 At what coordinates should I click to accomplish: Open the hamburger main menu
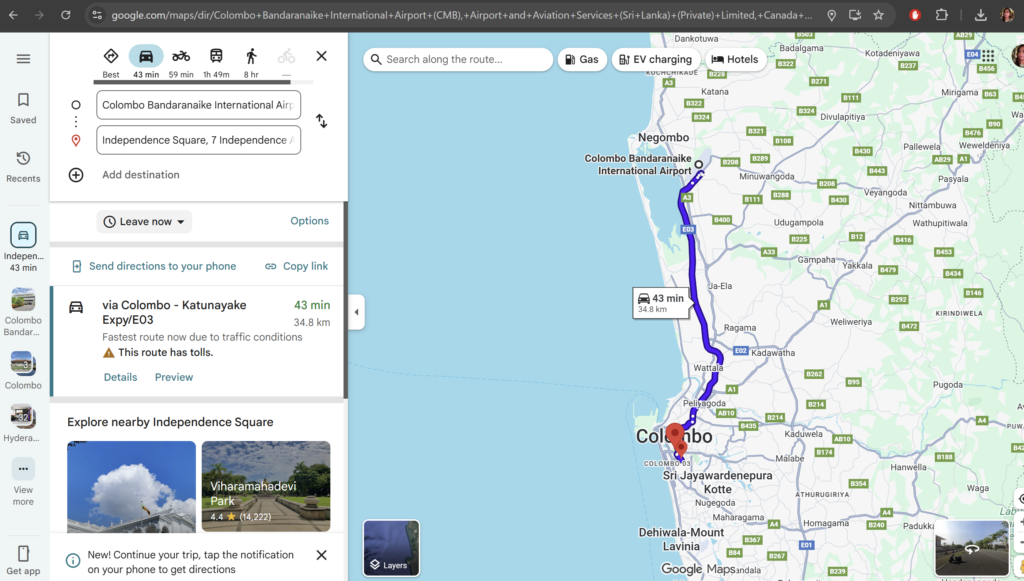(x=23, y=59)
